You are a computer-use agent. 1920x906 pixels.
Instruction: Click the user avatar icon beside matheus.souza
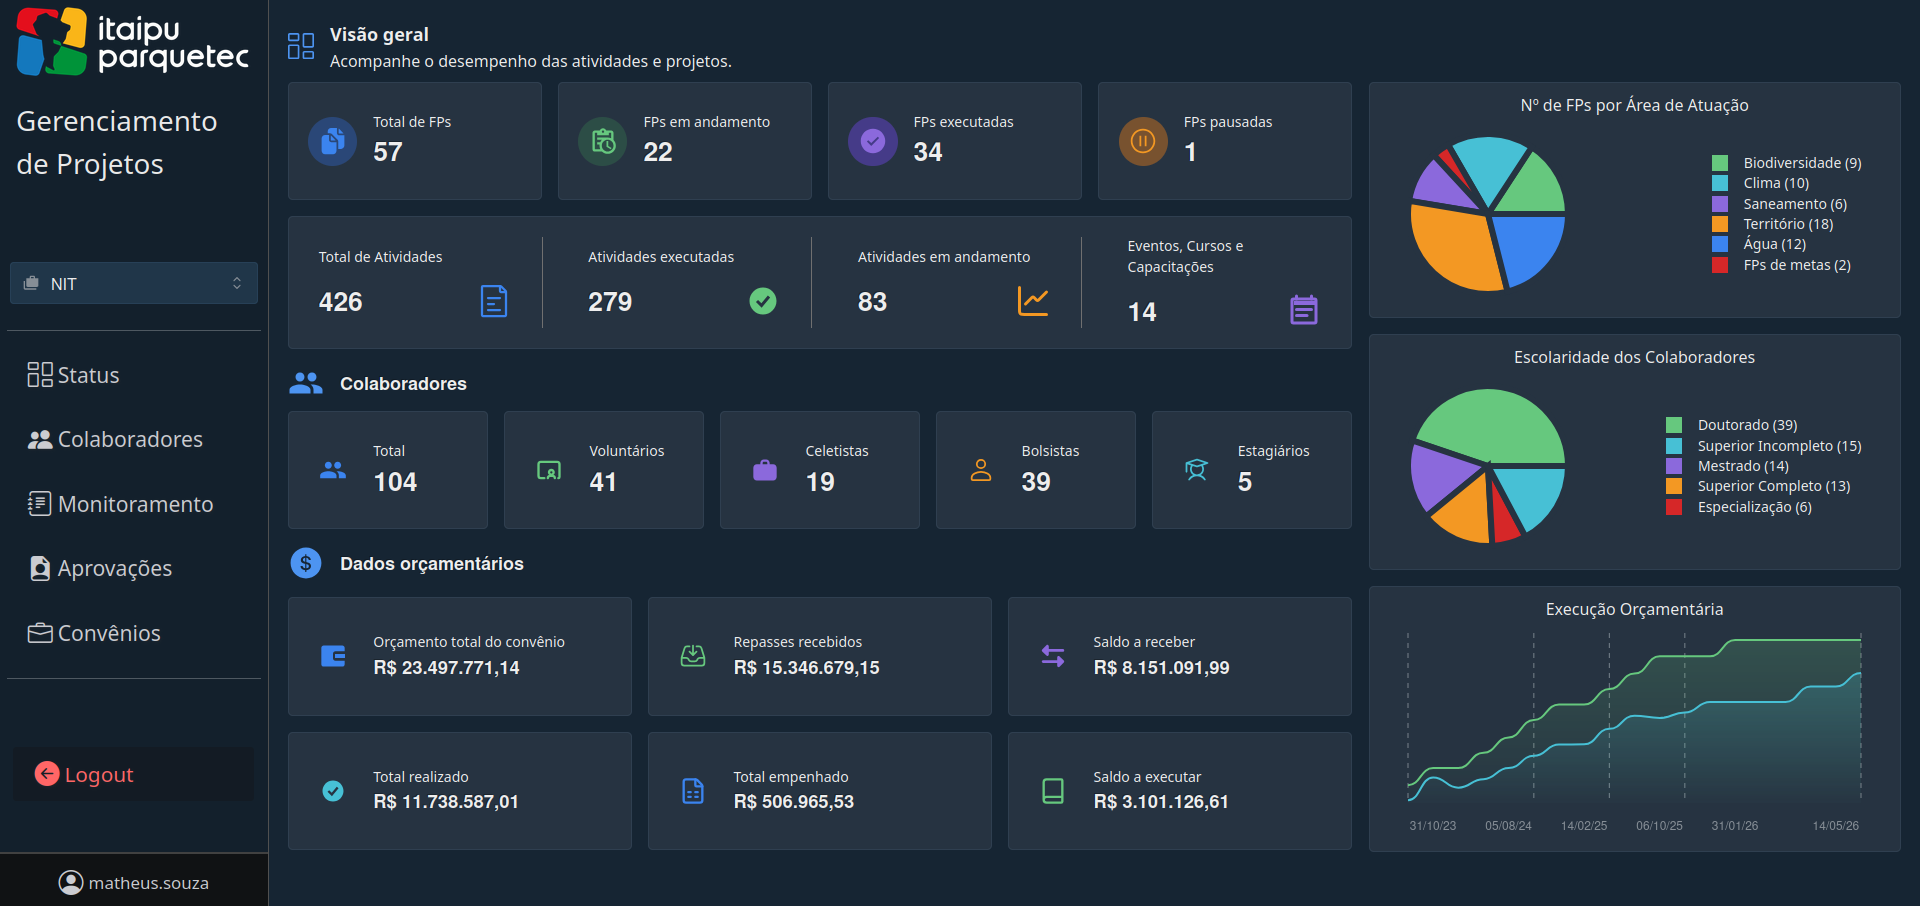pyautogui.click(x=71, y=882)
